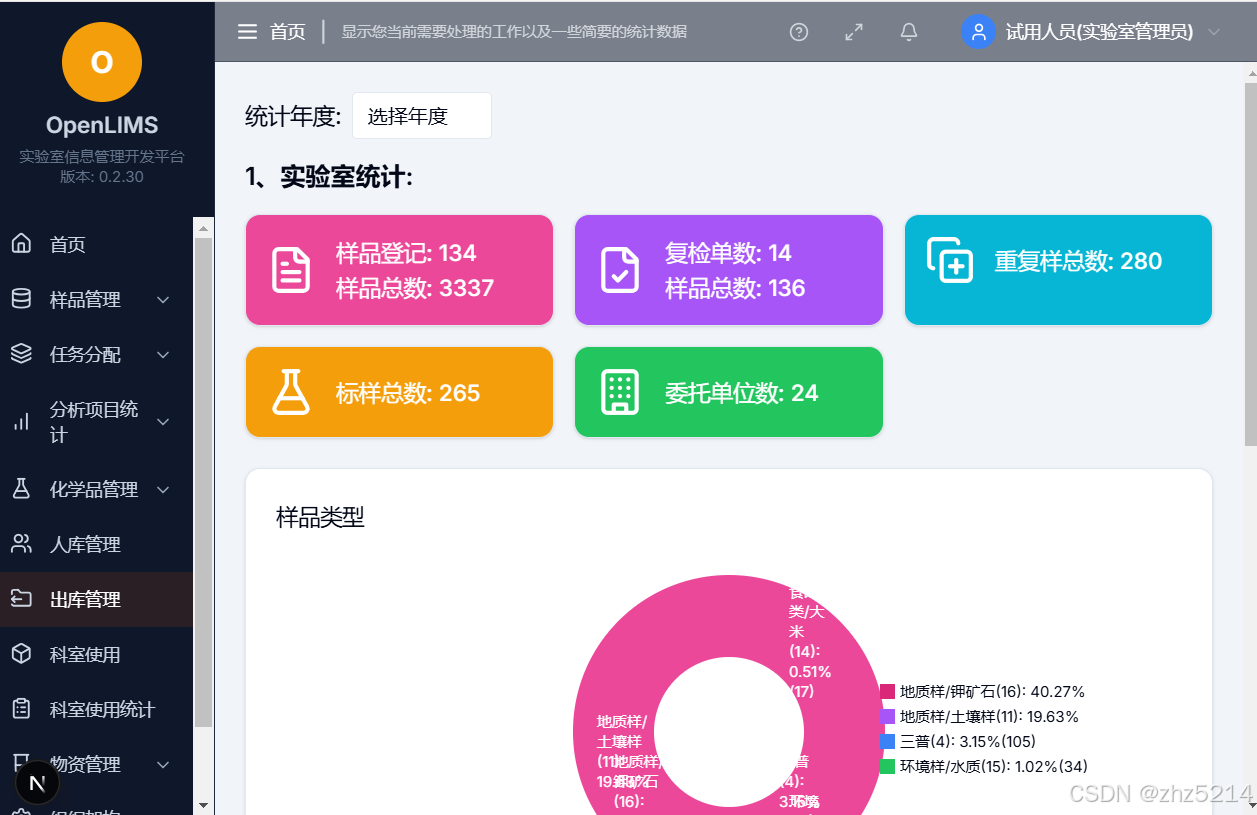The image size is (1257, 815).
Task: Click the 版本: 0.2.30 version text
Action: point(101,177)
